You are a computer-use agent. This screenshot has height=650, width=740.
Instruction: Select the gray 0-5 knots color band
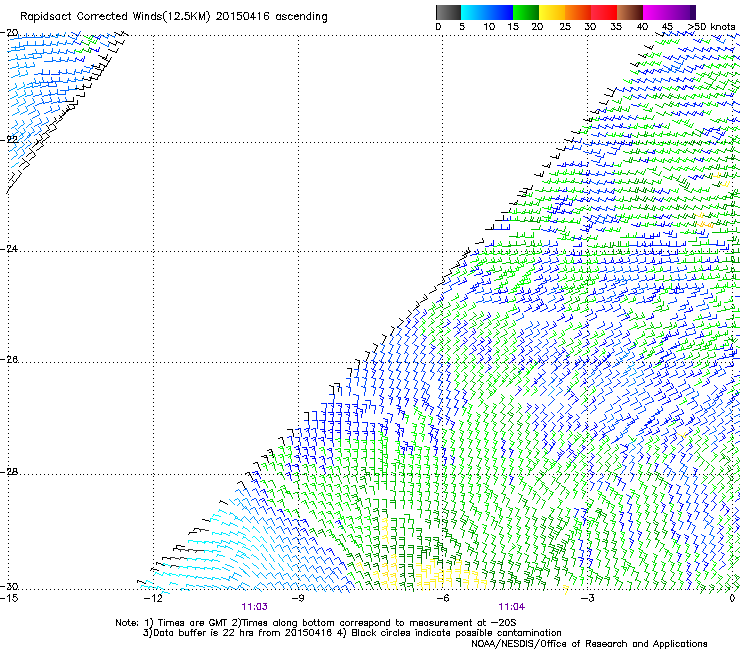click(448, 12)
